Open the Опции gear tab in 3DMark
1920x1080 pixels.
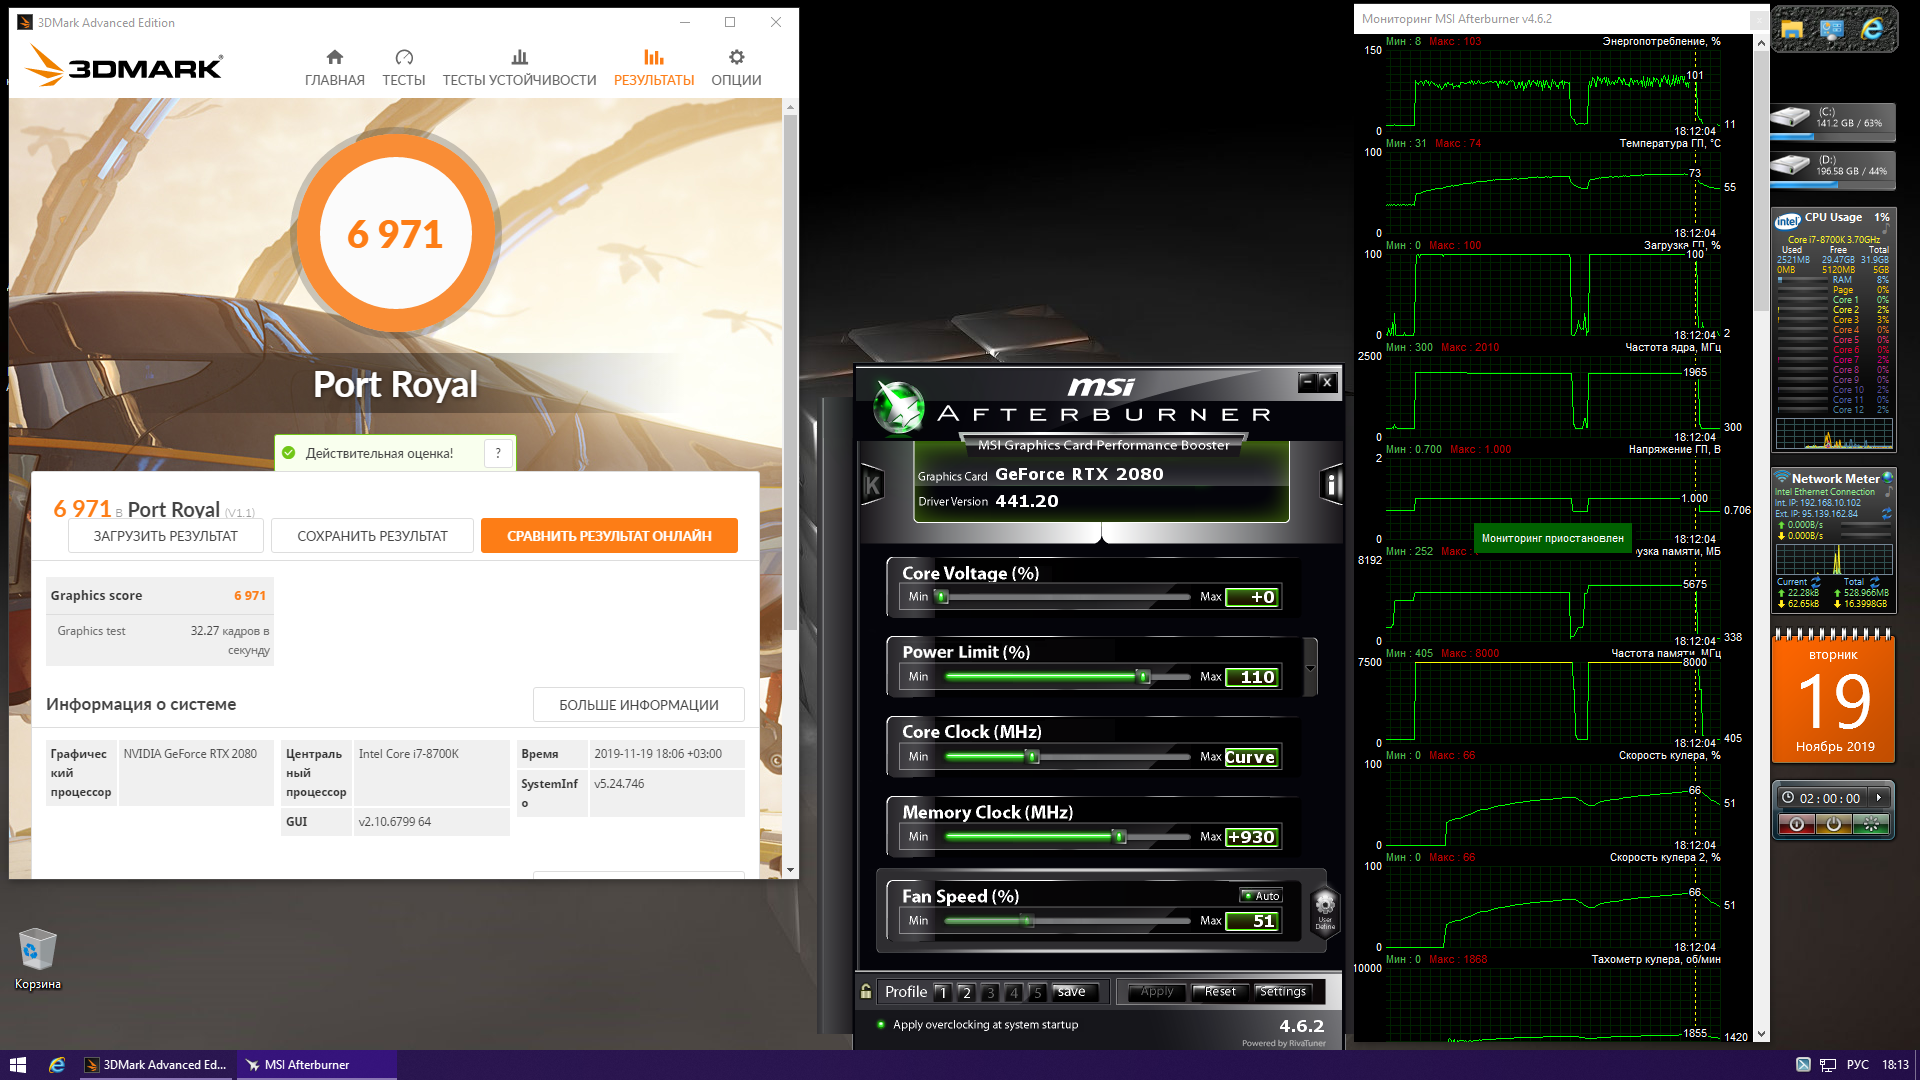click(x=736, y=67)
